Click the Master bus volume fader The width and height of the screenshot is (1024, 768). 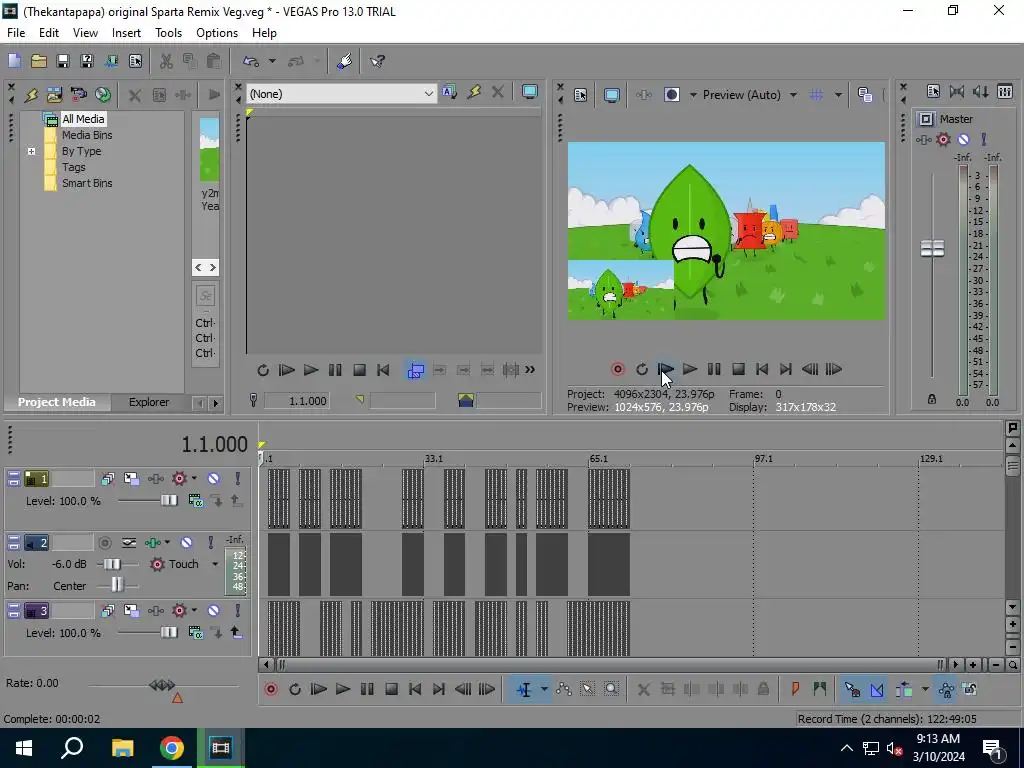(x=932, y=248)
